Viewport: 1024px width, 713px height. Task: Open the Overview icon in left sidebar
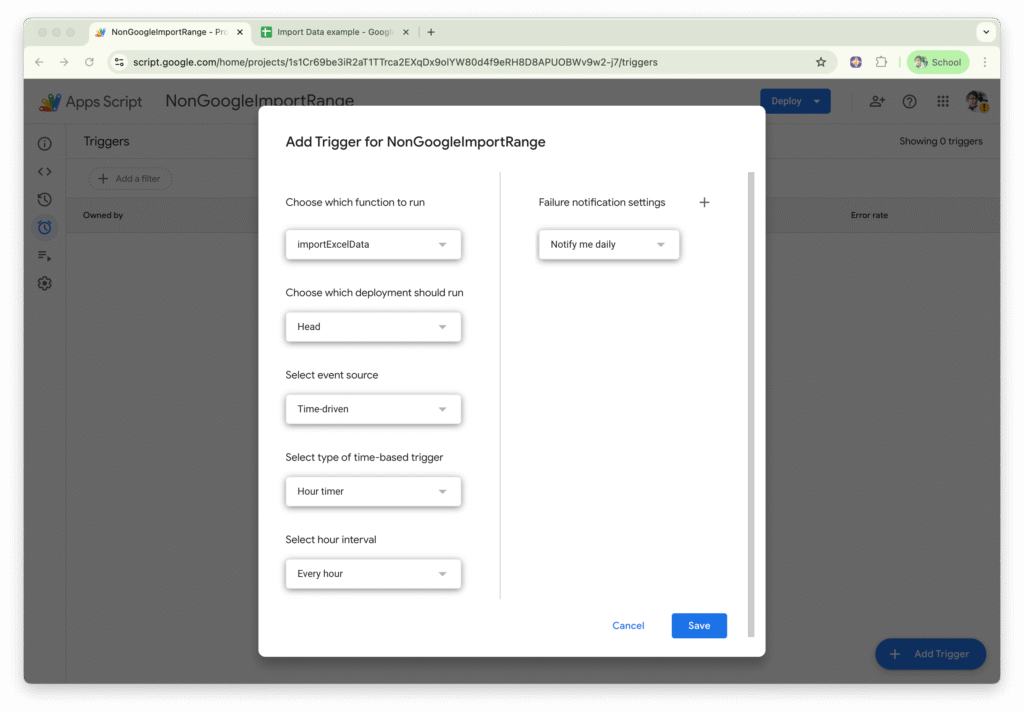point(44,144)
